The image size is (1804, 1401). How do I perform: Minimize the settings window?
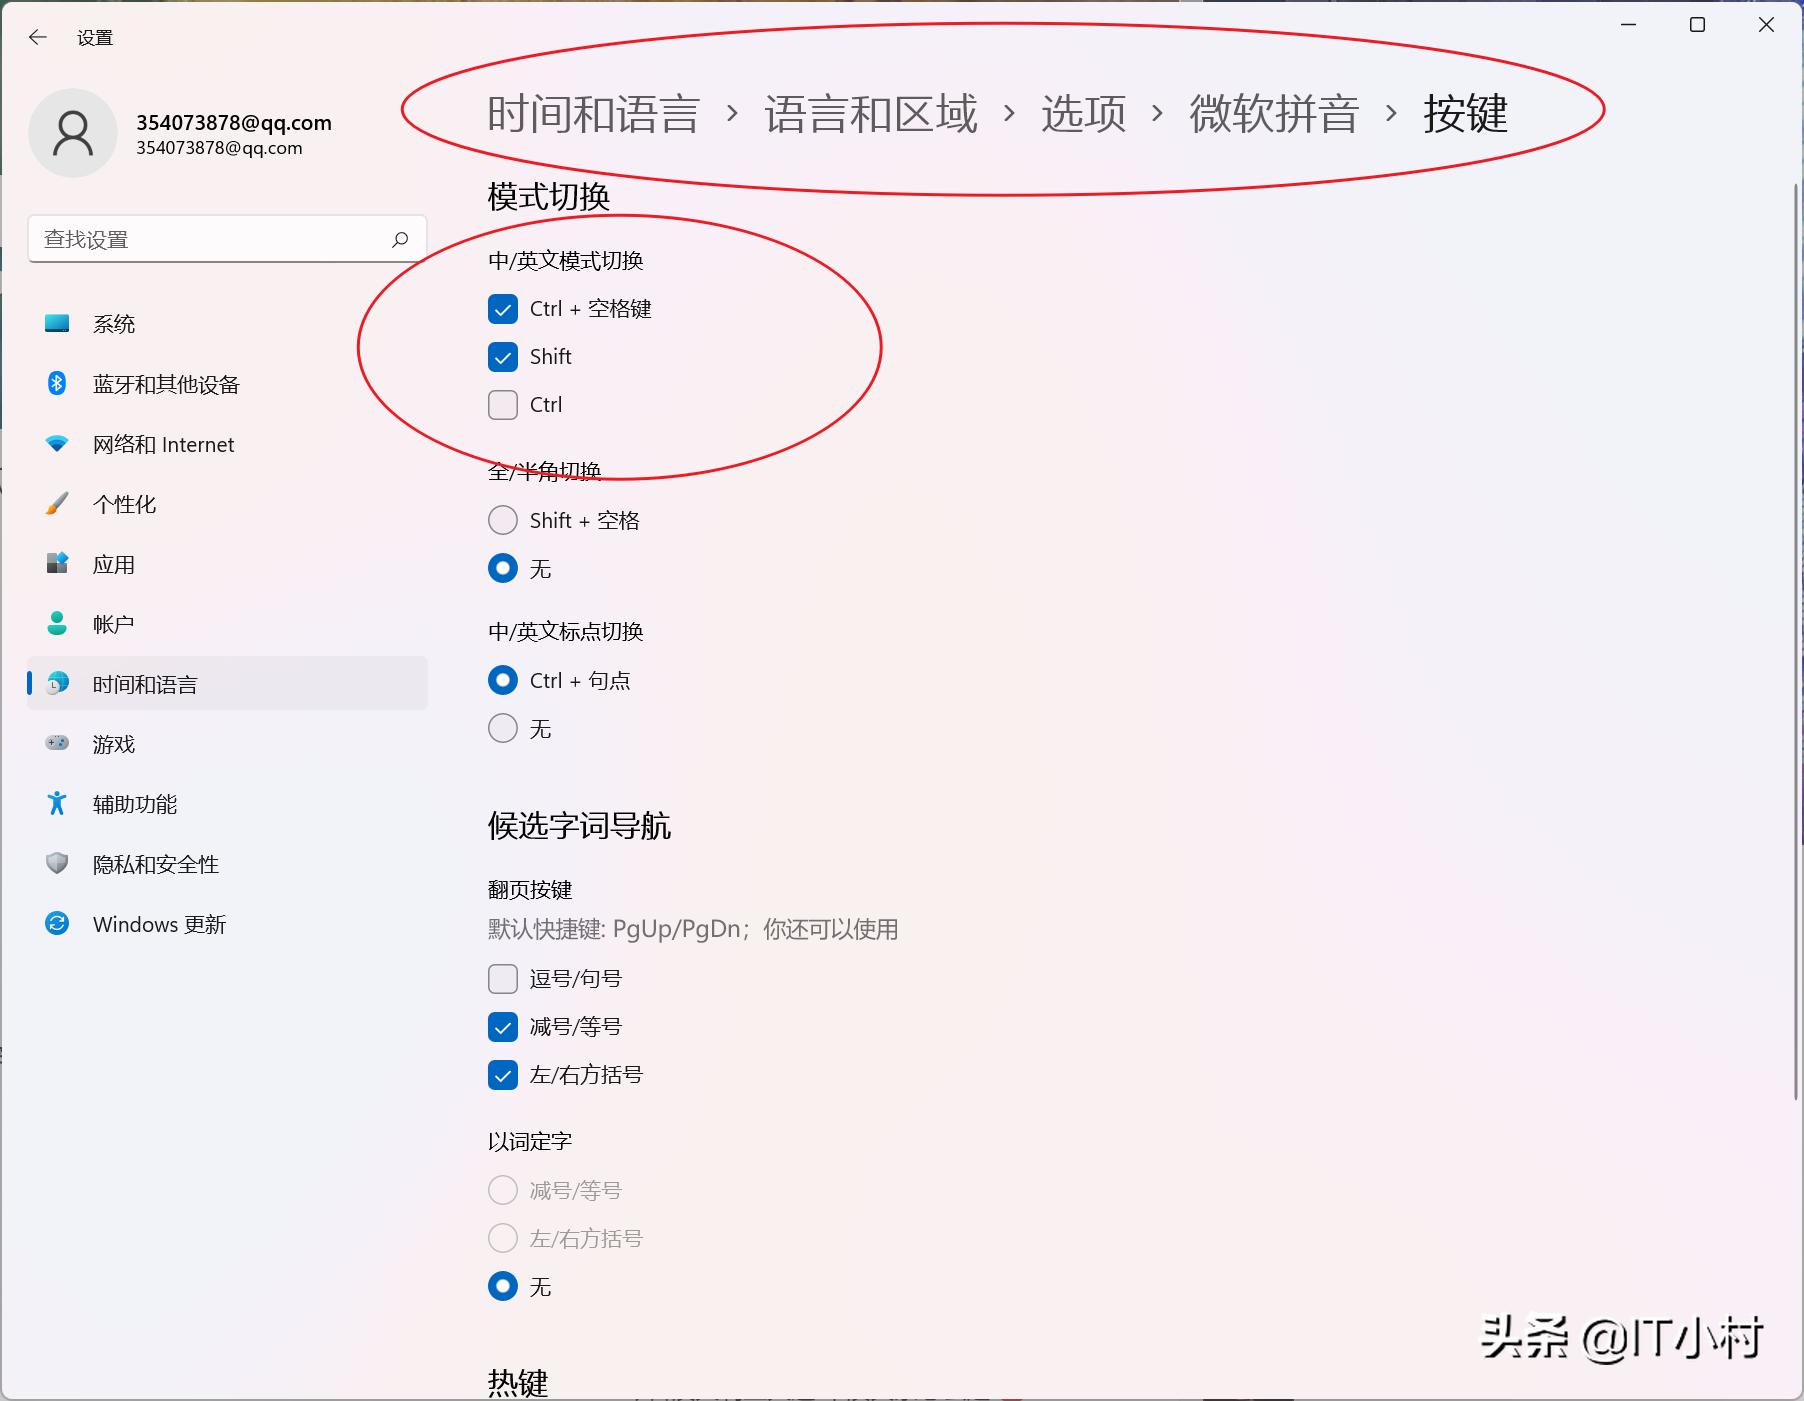tap(1629, 25)
